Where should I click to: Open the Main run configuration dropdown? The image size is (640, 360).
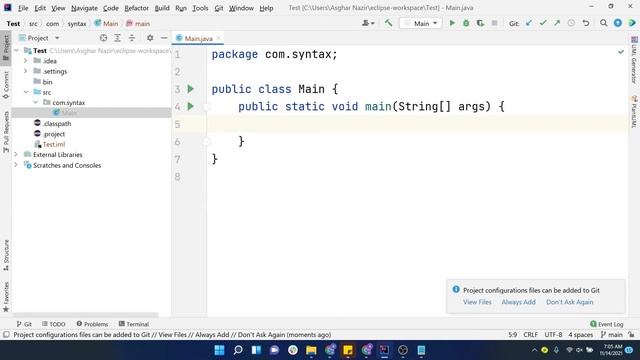pyautogui.click(x=420, y=24)
